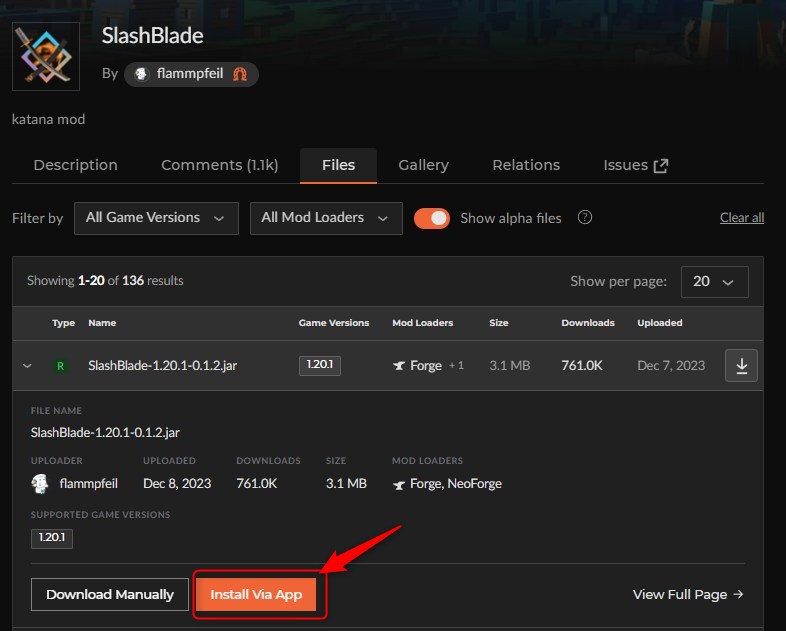Open the All Mod Loaders dropdown
This screenshot has width=786, height=631.
pyautogui.click(x=326, y=218)
